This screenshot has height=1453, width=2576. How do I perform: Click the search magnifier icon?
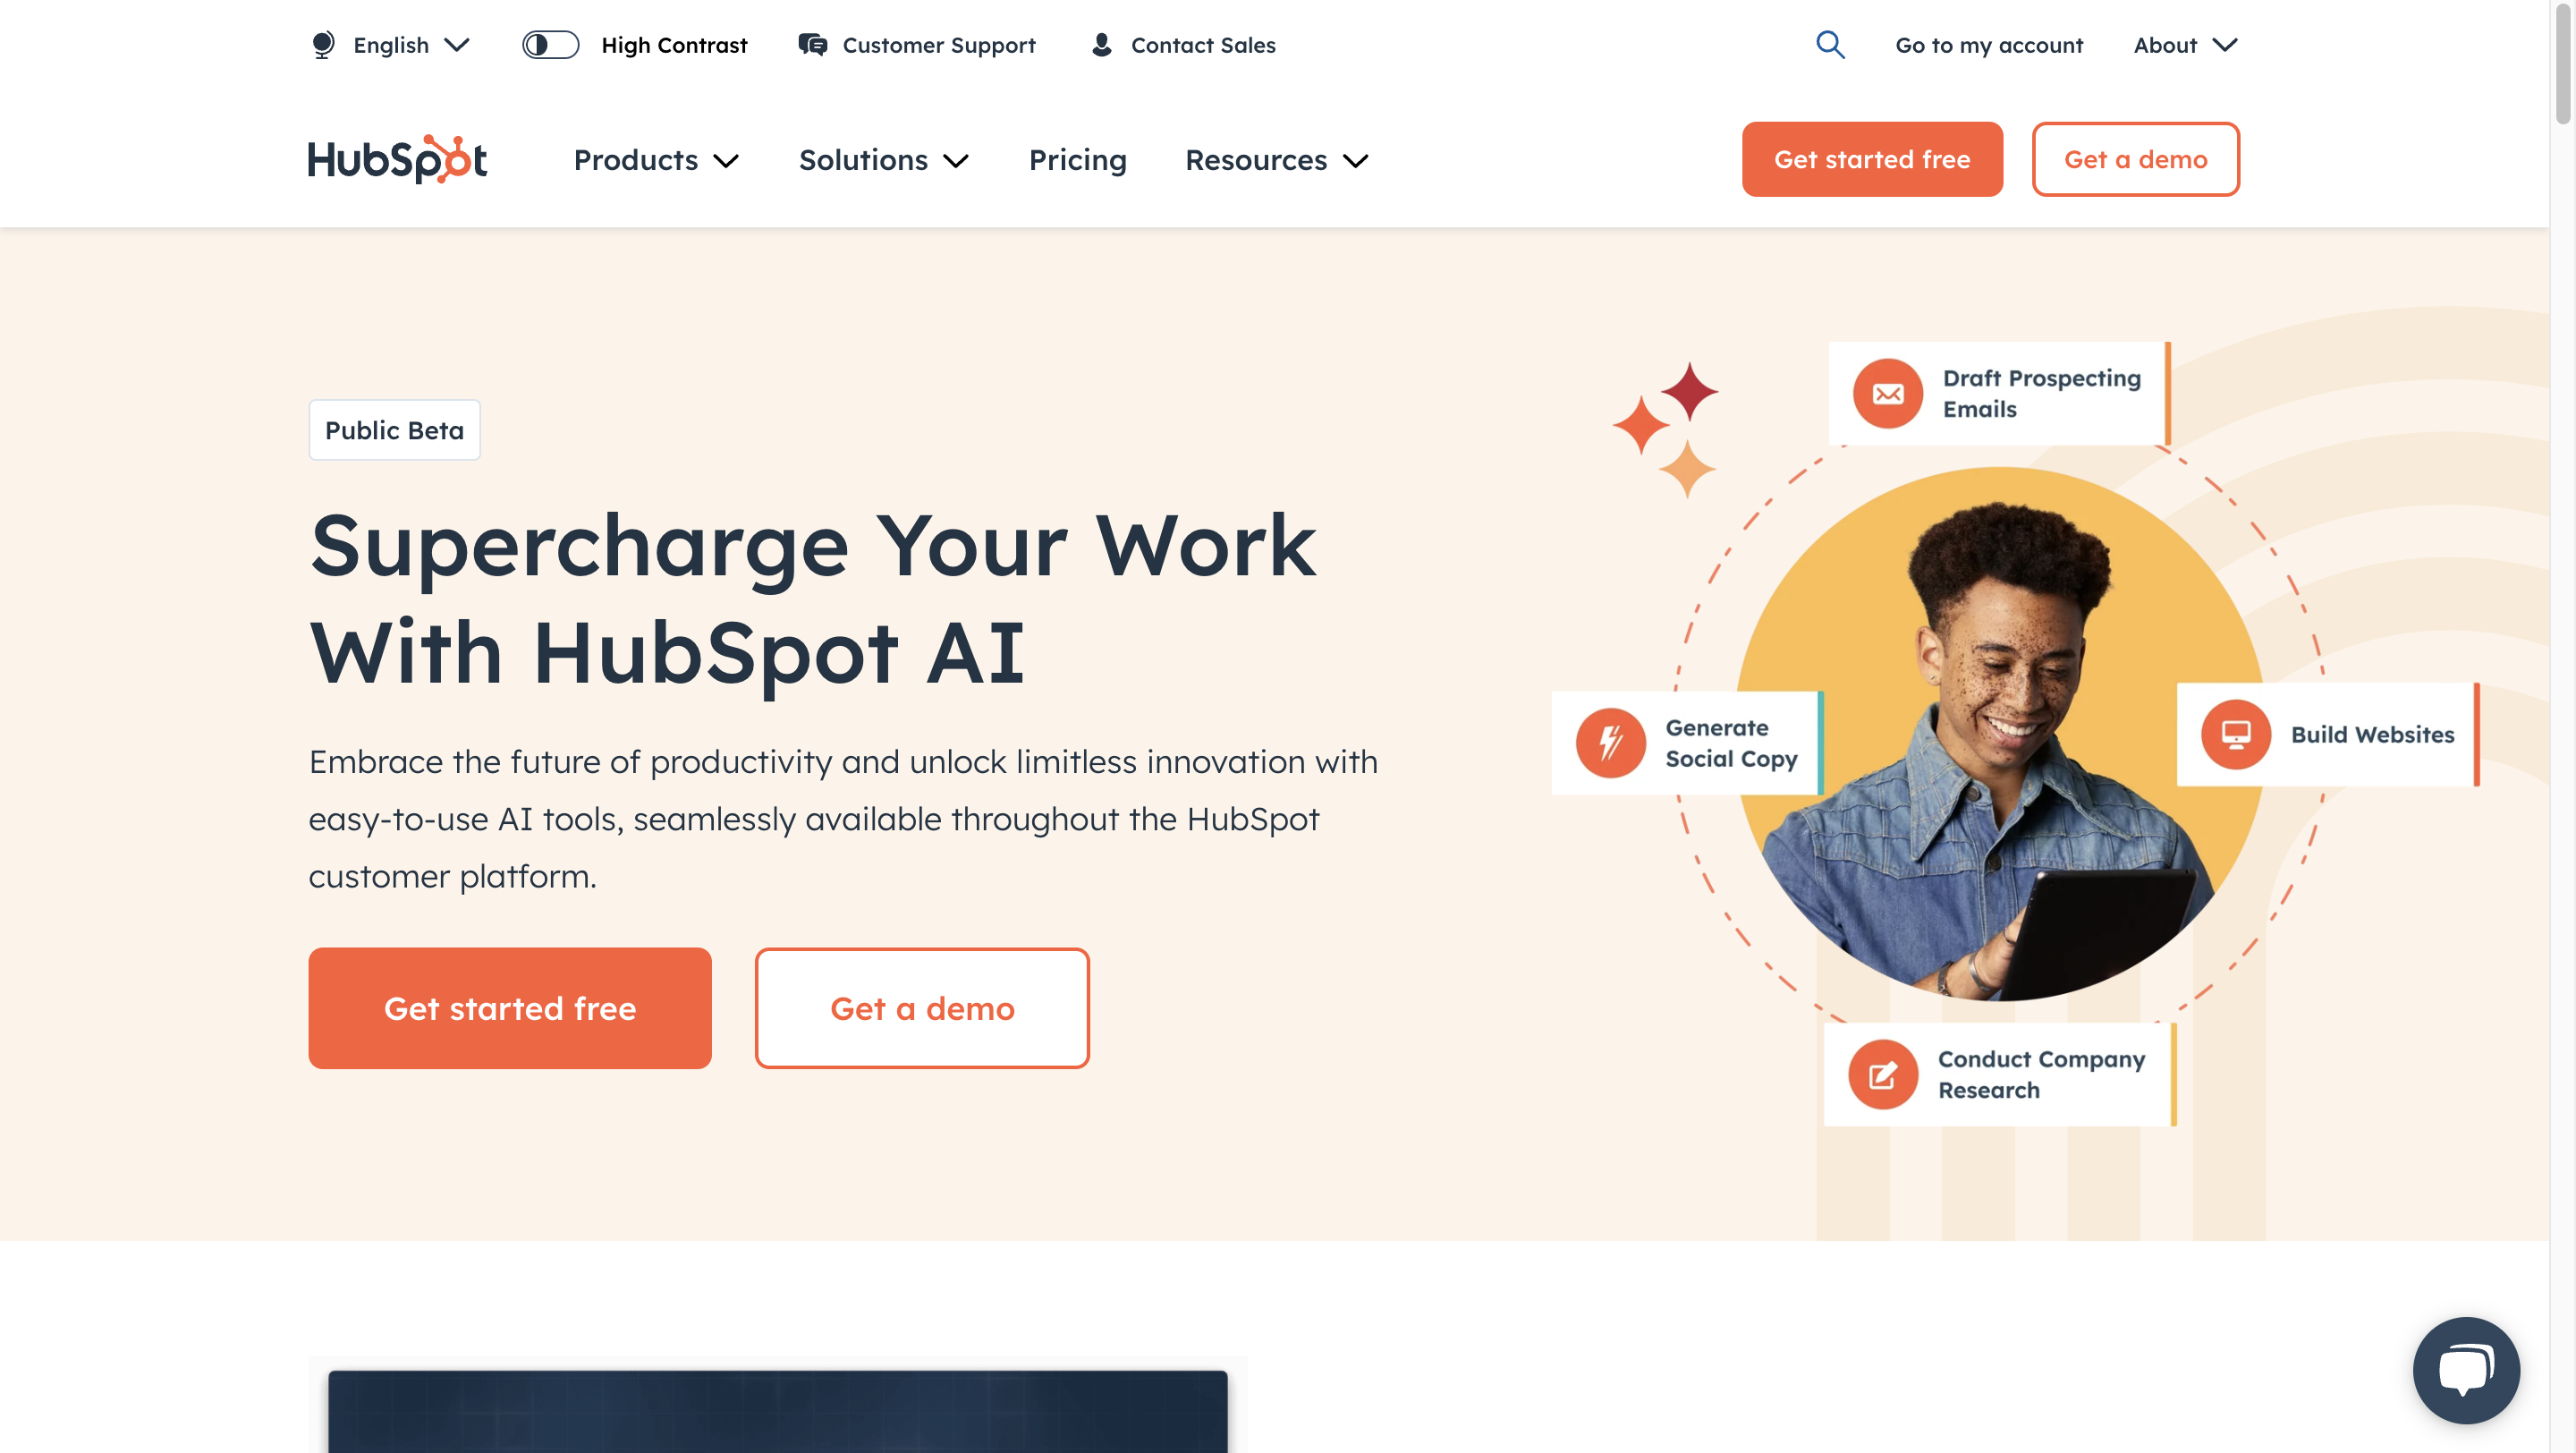click(x=1831, y=44)
